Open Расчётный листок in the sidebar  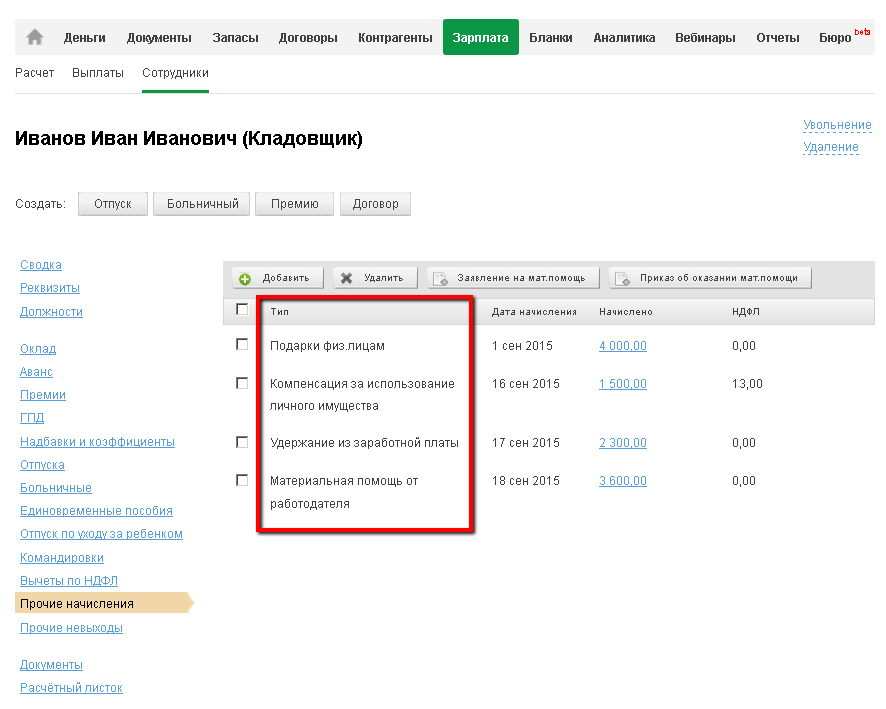tap(71, 688)
